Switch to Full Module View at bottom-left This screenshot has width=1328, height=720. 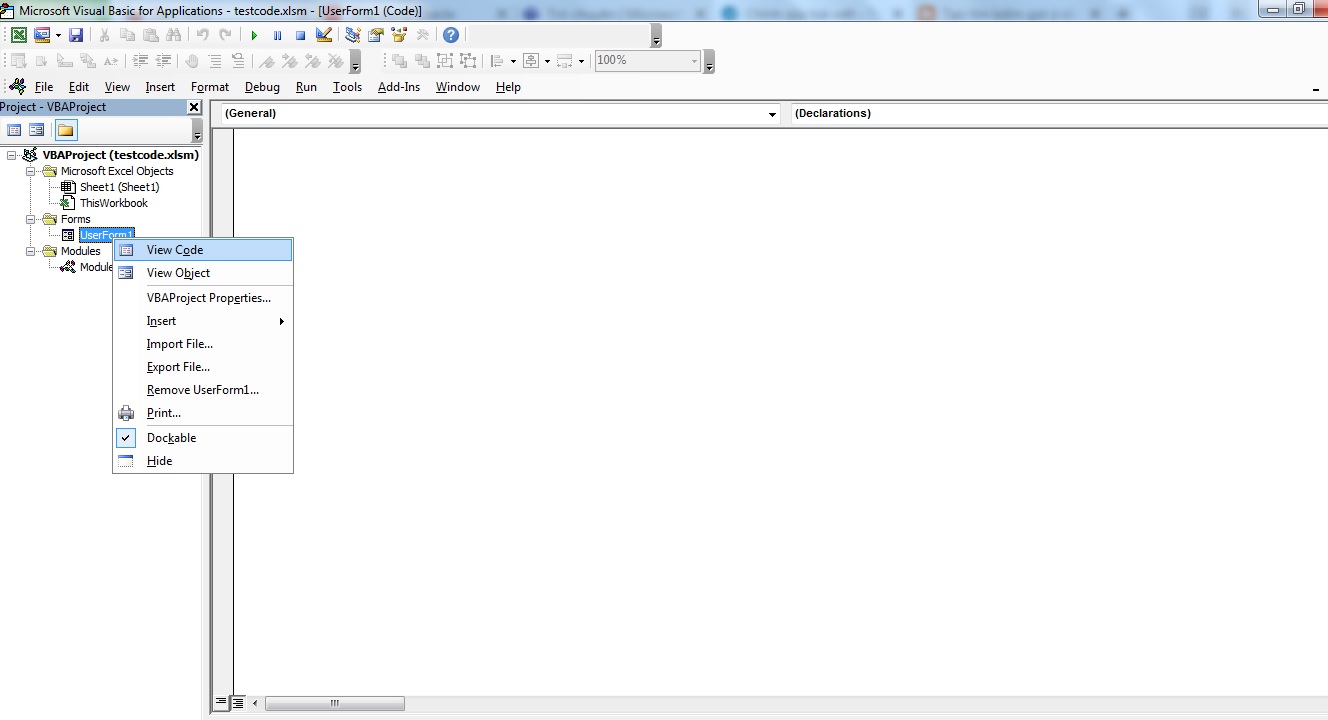(x=238, y=703)
